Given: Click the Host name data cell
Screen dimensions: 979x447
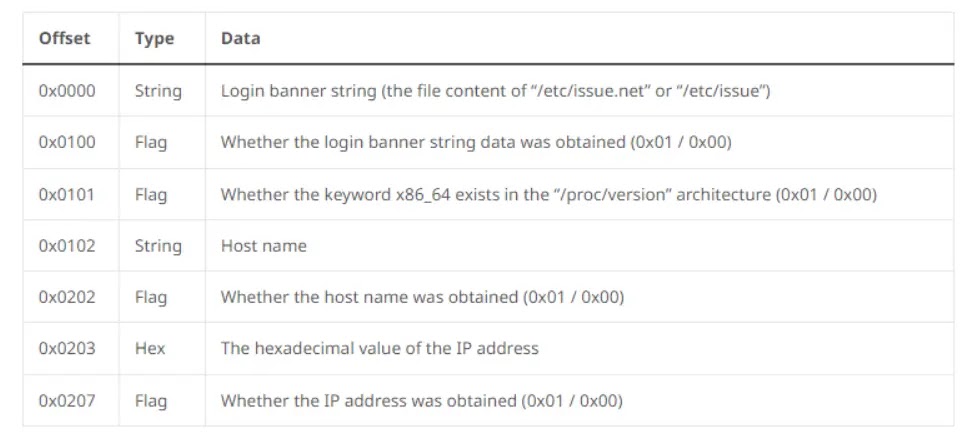Looking at the screenshot, I should (263, 246).
